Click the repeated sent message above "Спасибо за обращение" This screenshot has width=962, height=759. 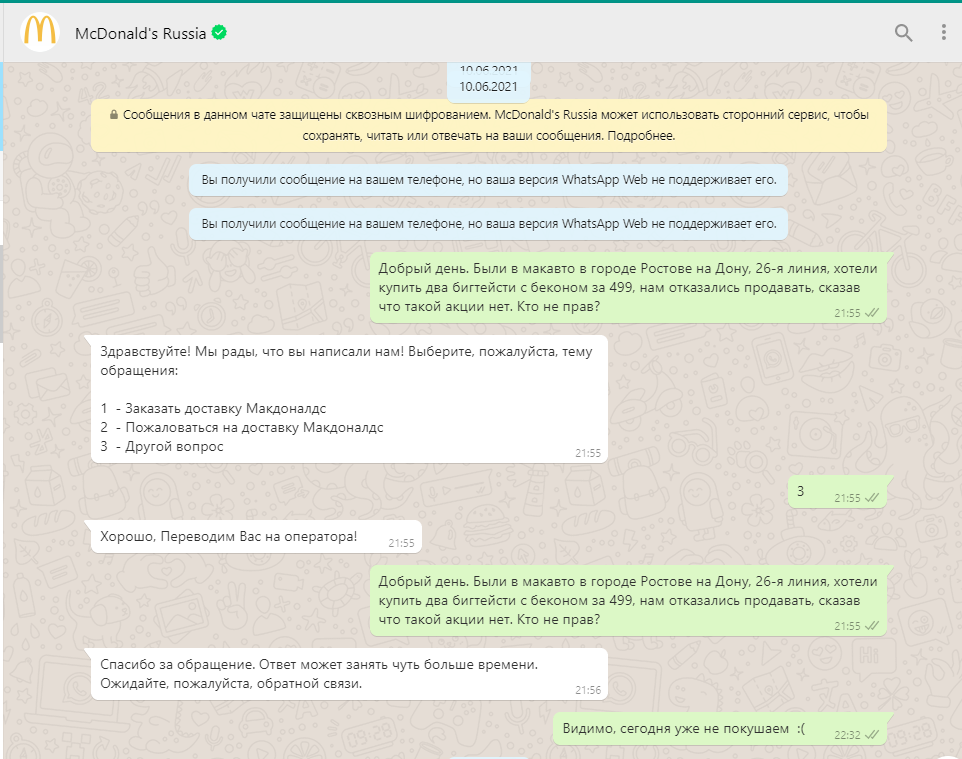pos(628,601)
